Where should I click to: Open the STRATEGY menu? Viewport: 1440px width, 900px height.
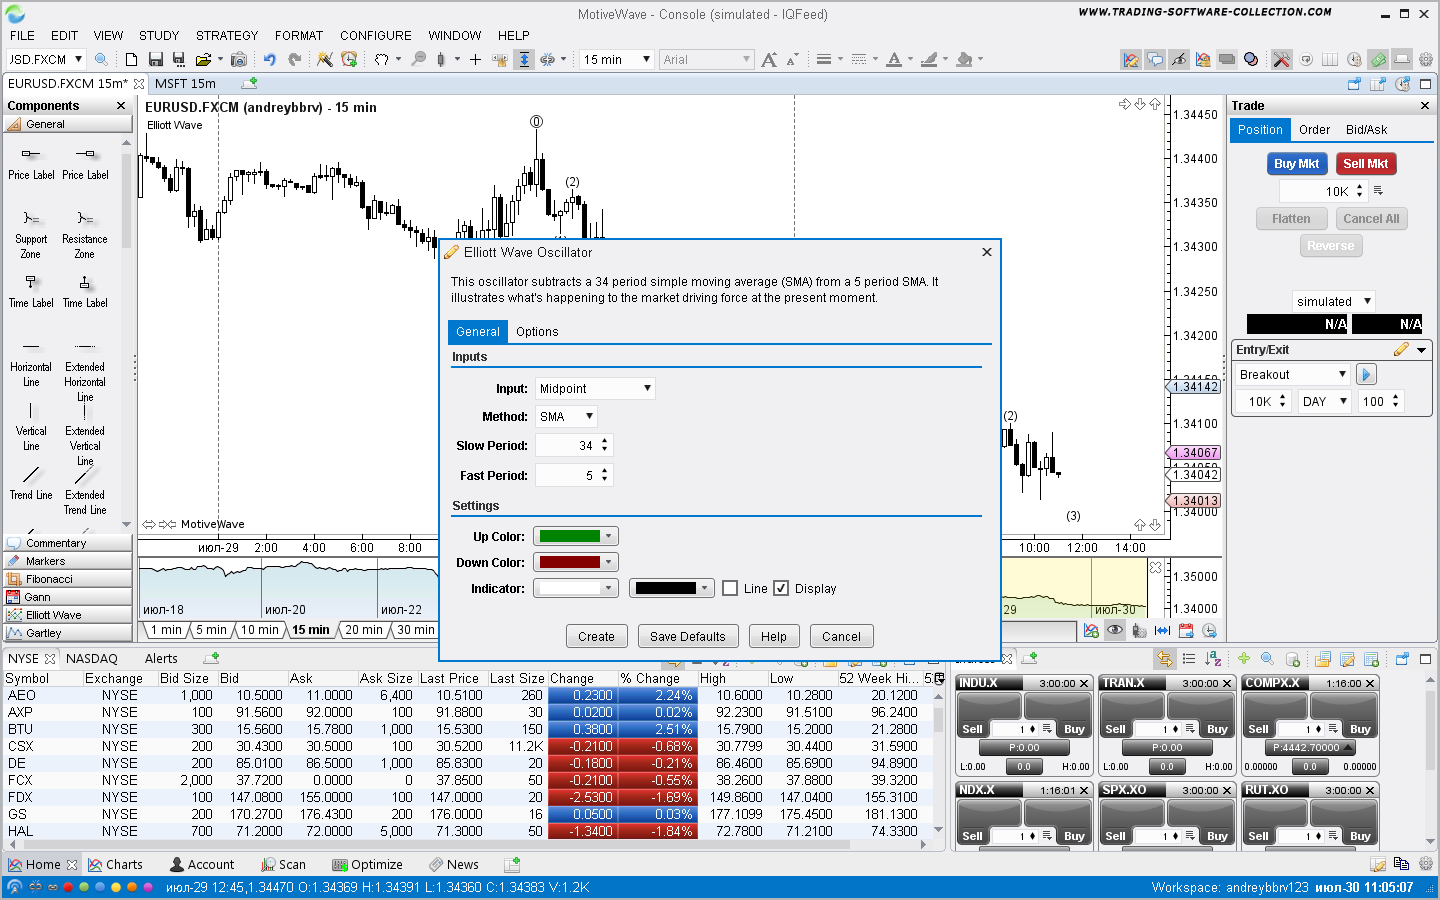(x=226, y=35)
